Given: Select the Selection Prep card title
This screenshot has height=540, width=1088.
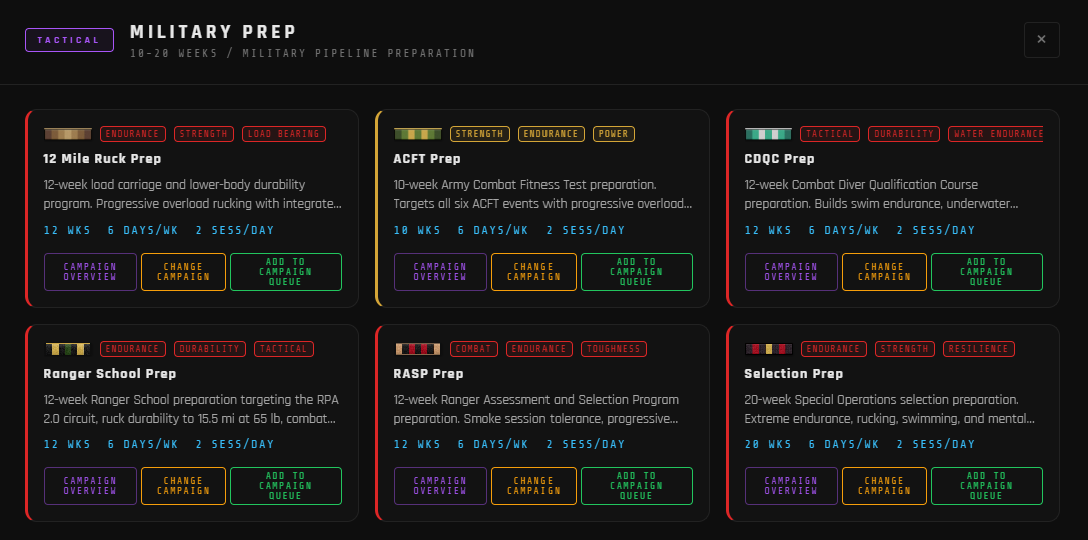Looking at the screenshot, I should coord(794,373).
